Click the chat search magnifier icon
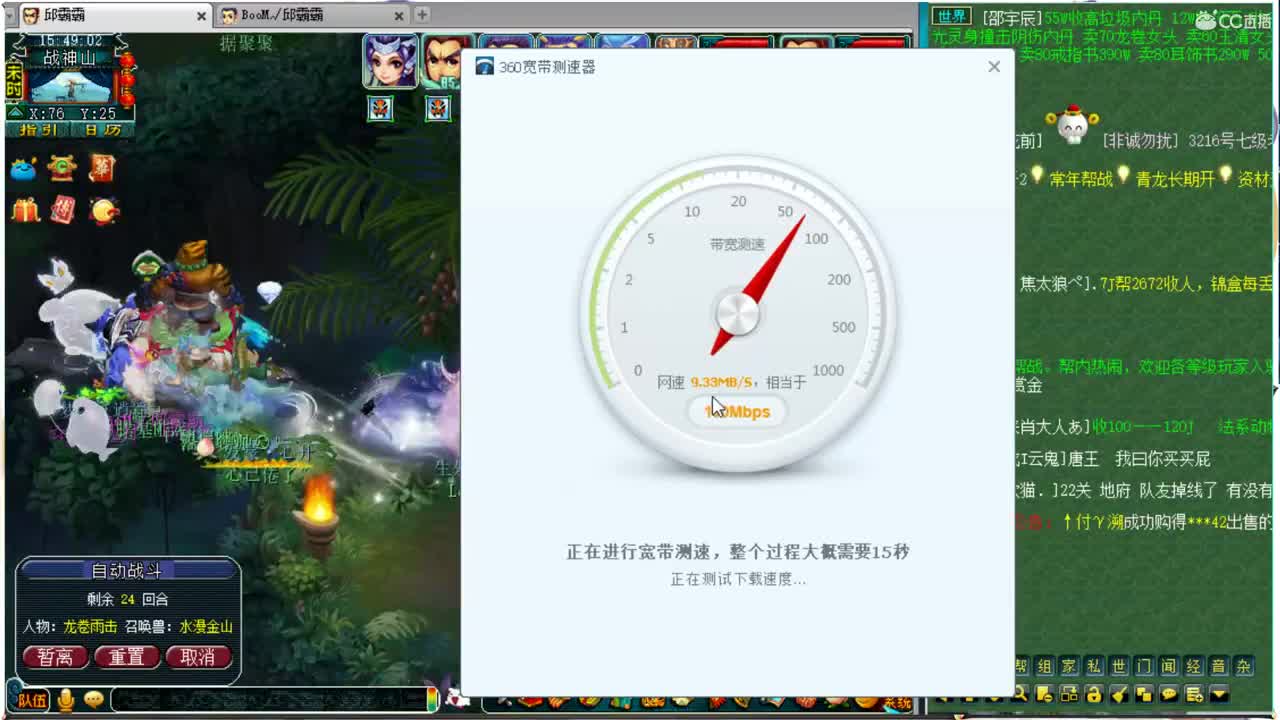Screen dimensions: 1280x720 pyautogui.click(x=1021, y=693)
